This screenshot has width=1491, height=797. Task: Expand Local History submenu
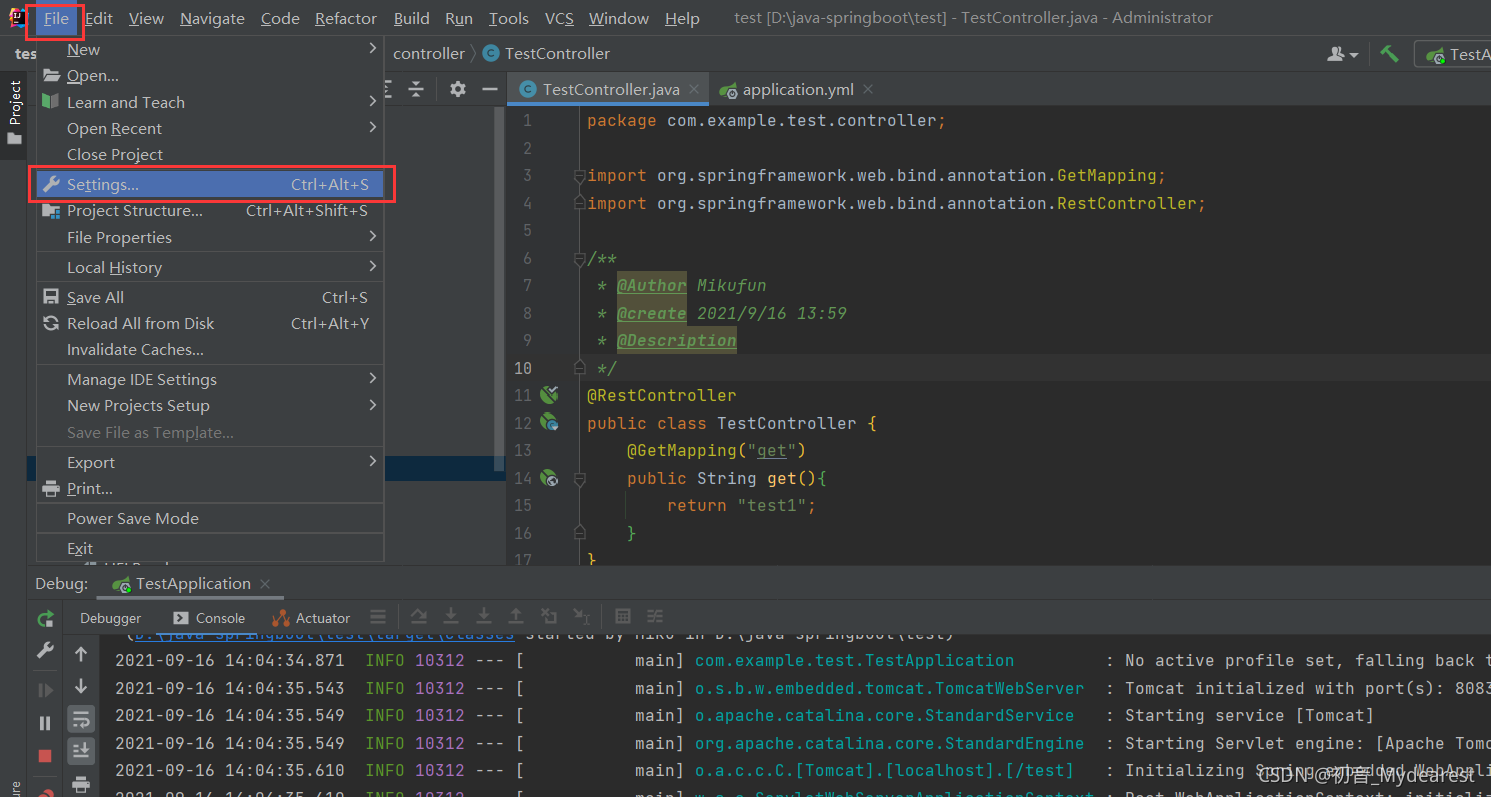coord(210,268)
